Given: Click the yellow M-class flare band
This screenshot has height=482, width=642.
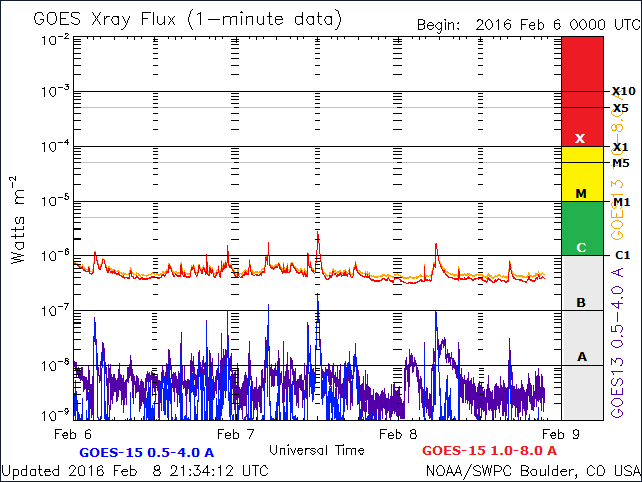Looking at the screenshot, I should coord(582,174).
